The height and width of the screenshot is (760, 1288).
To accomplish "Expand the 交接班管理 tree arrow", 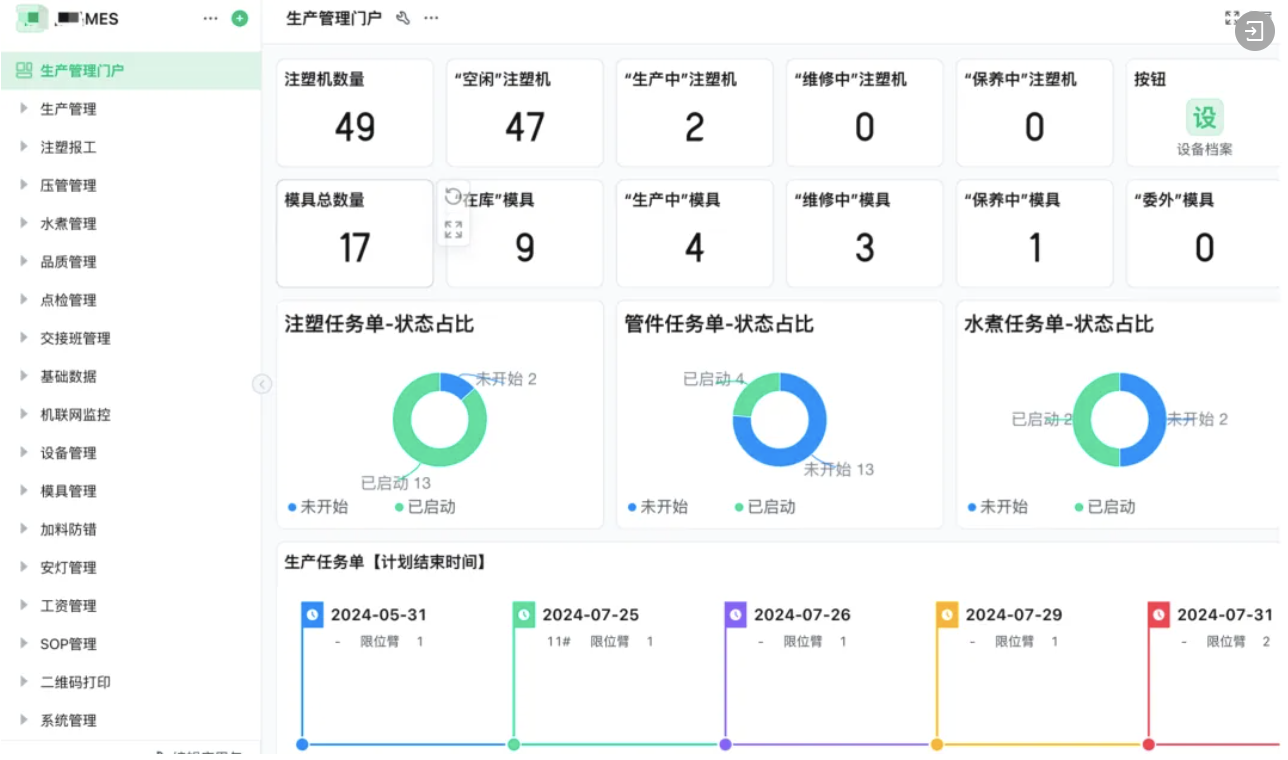I will click(24, 337).
